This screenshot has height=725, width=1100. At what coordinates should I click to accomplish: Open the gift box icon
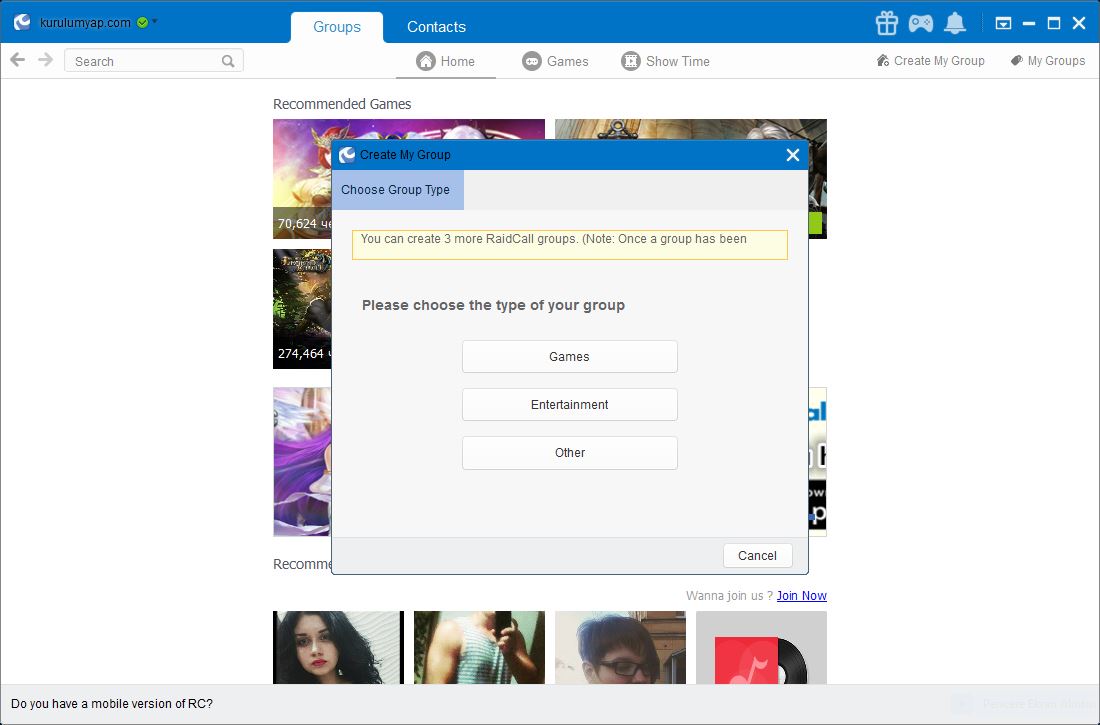pos(887,23)
